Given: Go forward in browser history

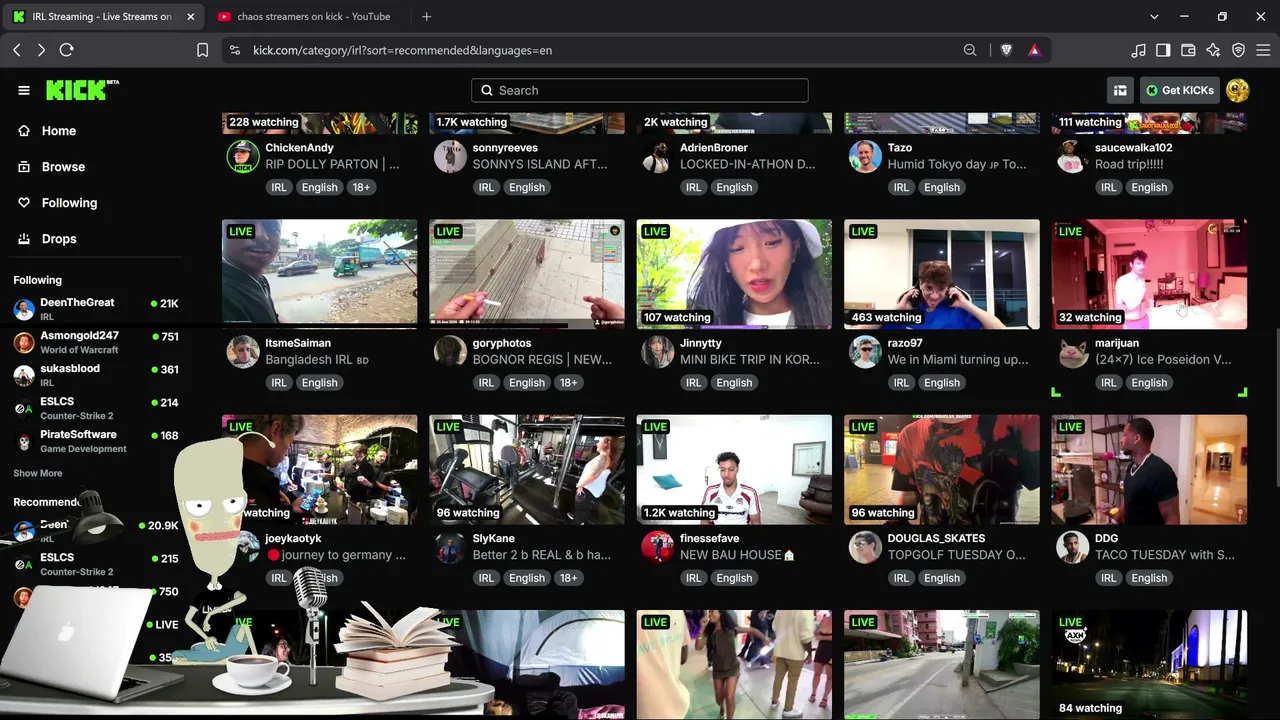Looking at the screenshot, I should [x=41, y=50].
